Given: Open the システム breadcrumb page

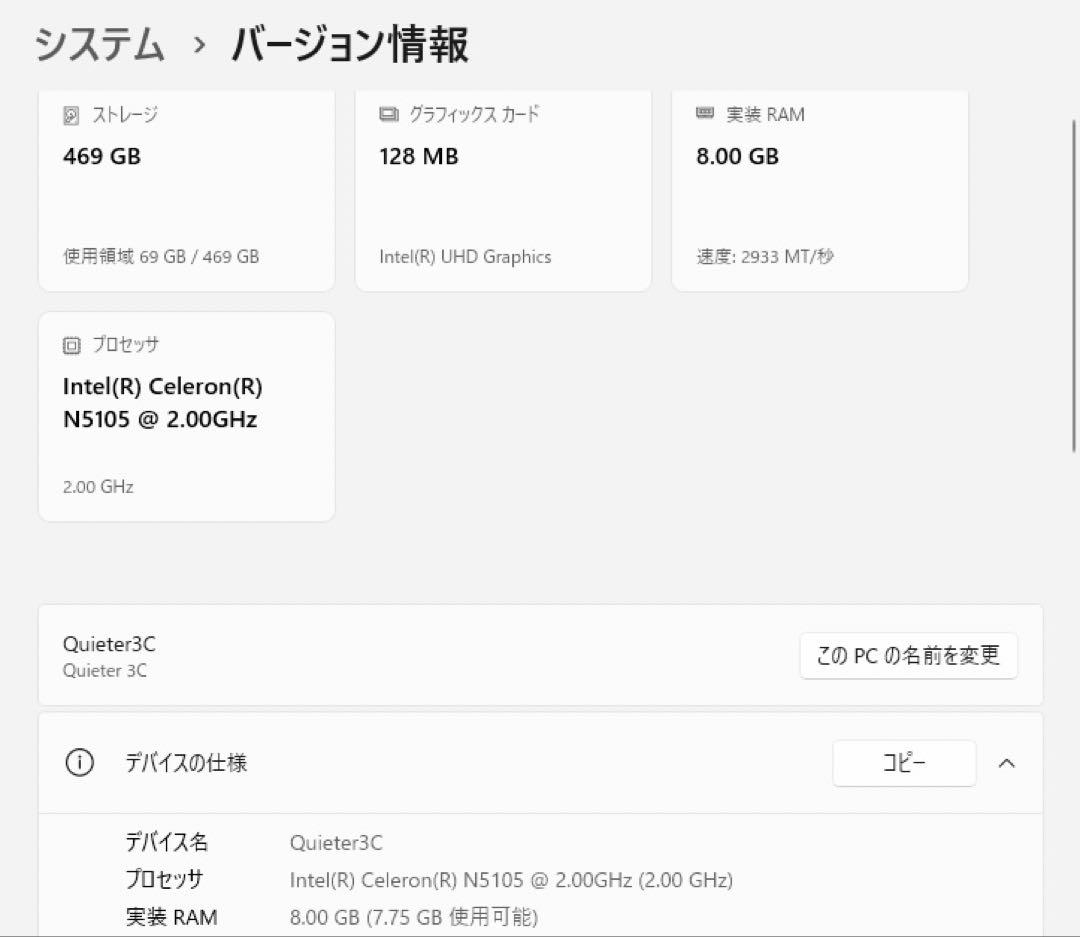Looking at the screenshot, I should (99, 44).
